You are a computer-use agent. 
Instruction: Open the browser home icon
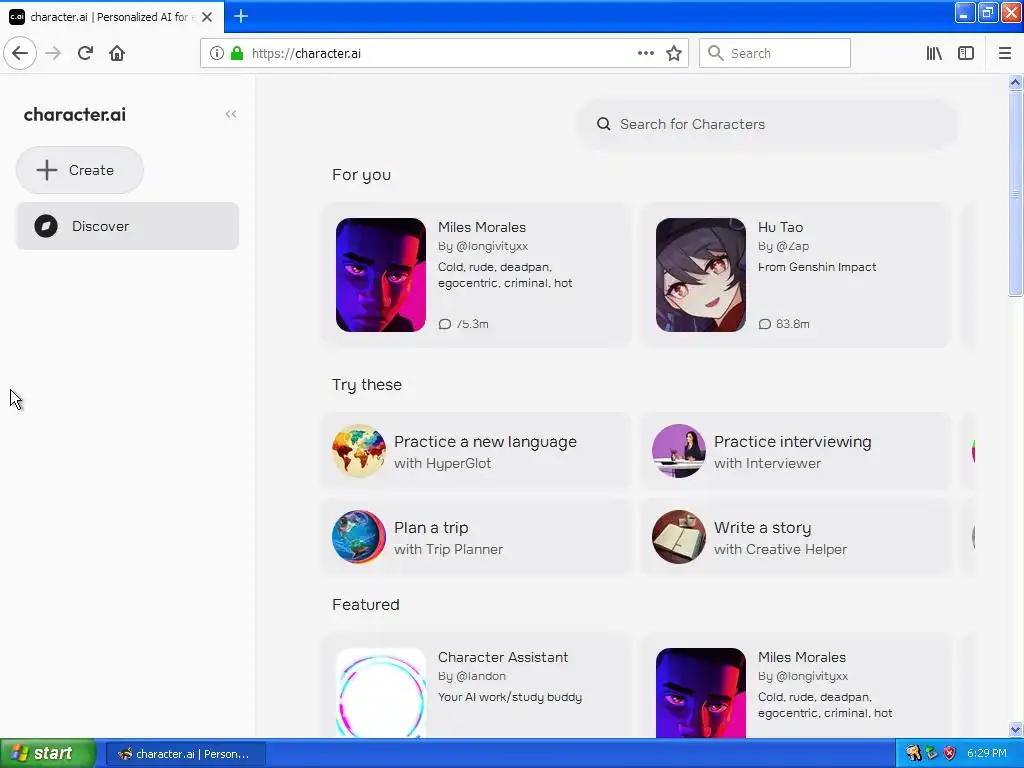pyautogui.click(x=117, y=53)
